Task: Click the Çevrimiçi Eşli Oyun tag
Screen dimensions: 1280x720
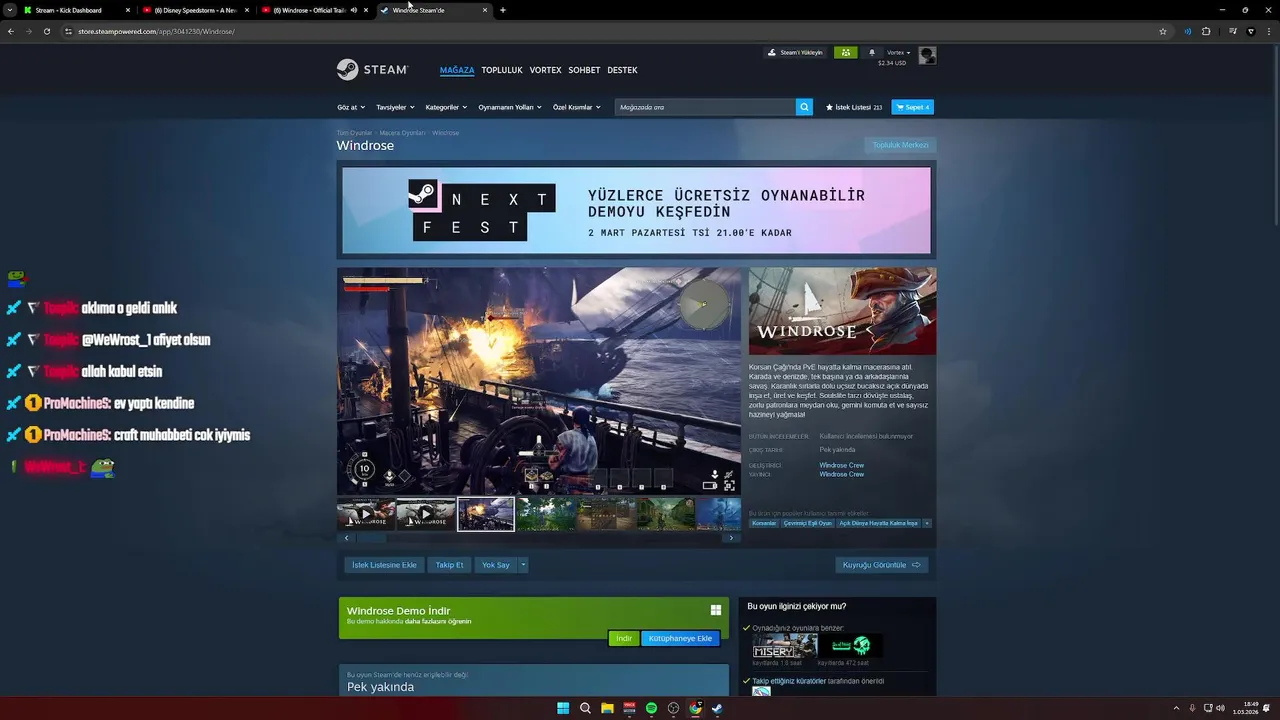Action: point(808,523)
